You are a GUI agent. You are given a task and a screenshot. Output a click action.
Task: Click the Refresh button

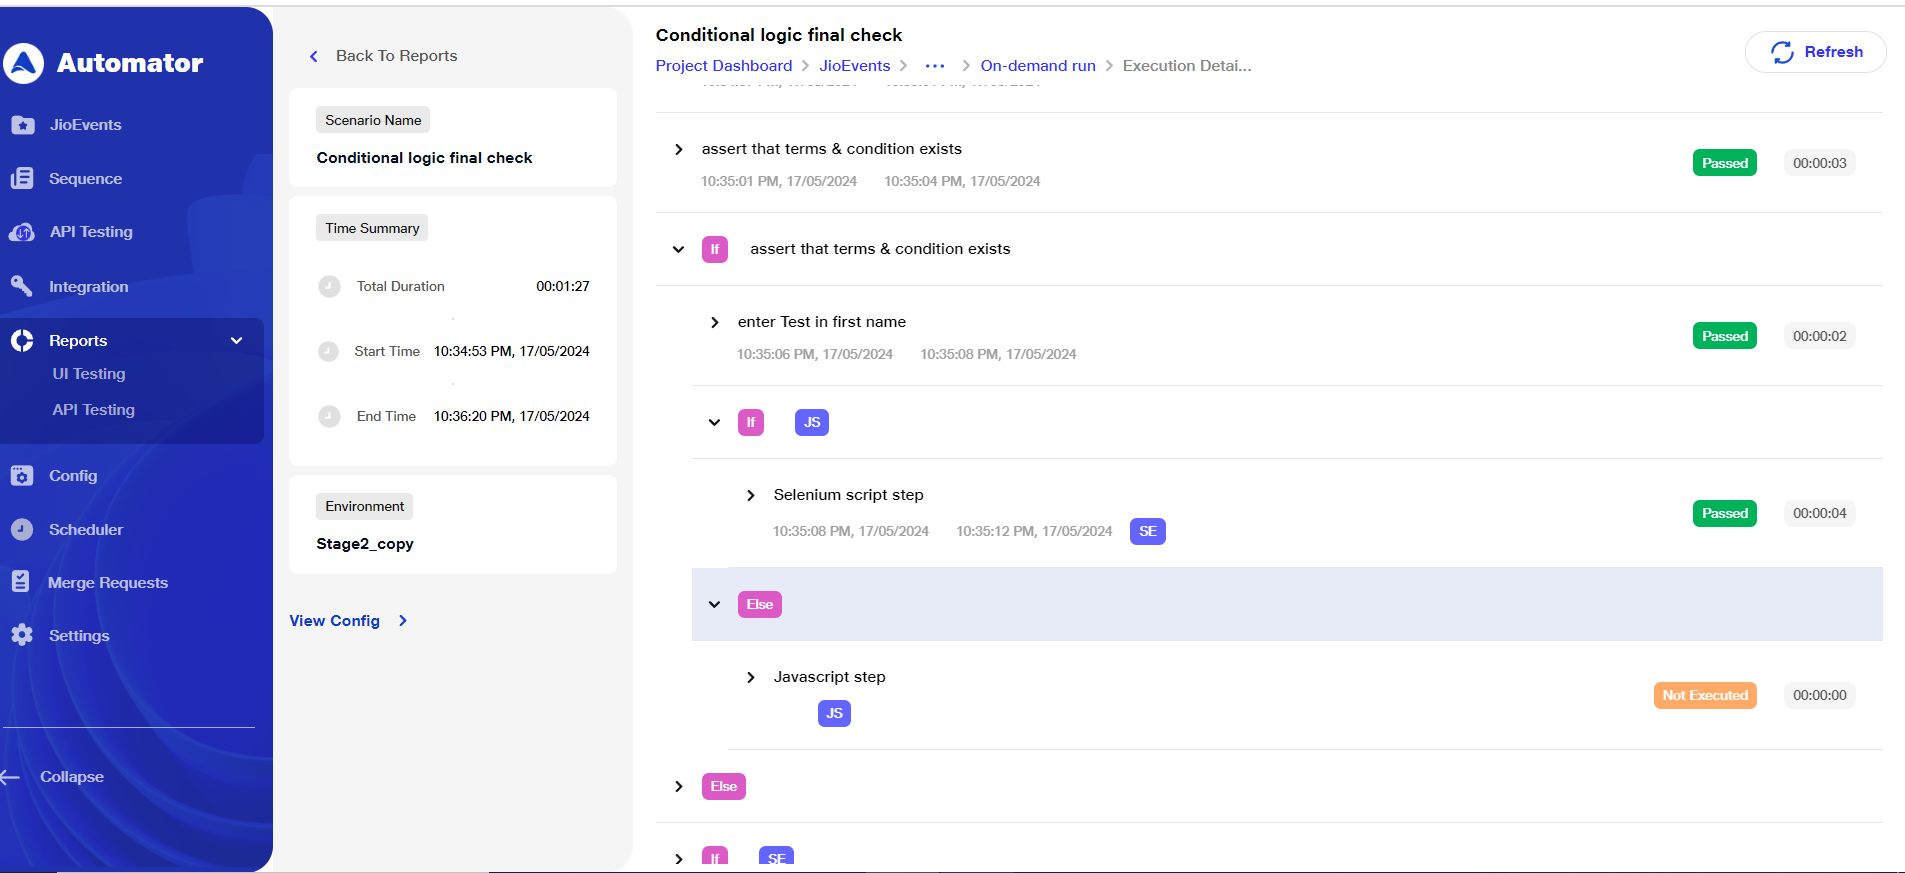[1815, 52]
